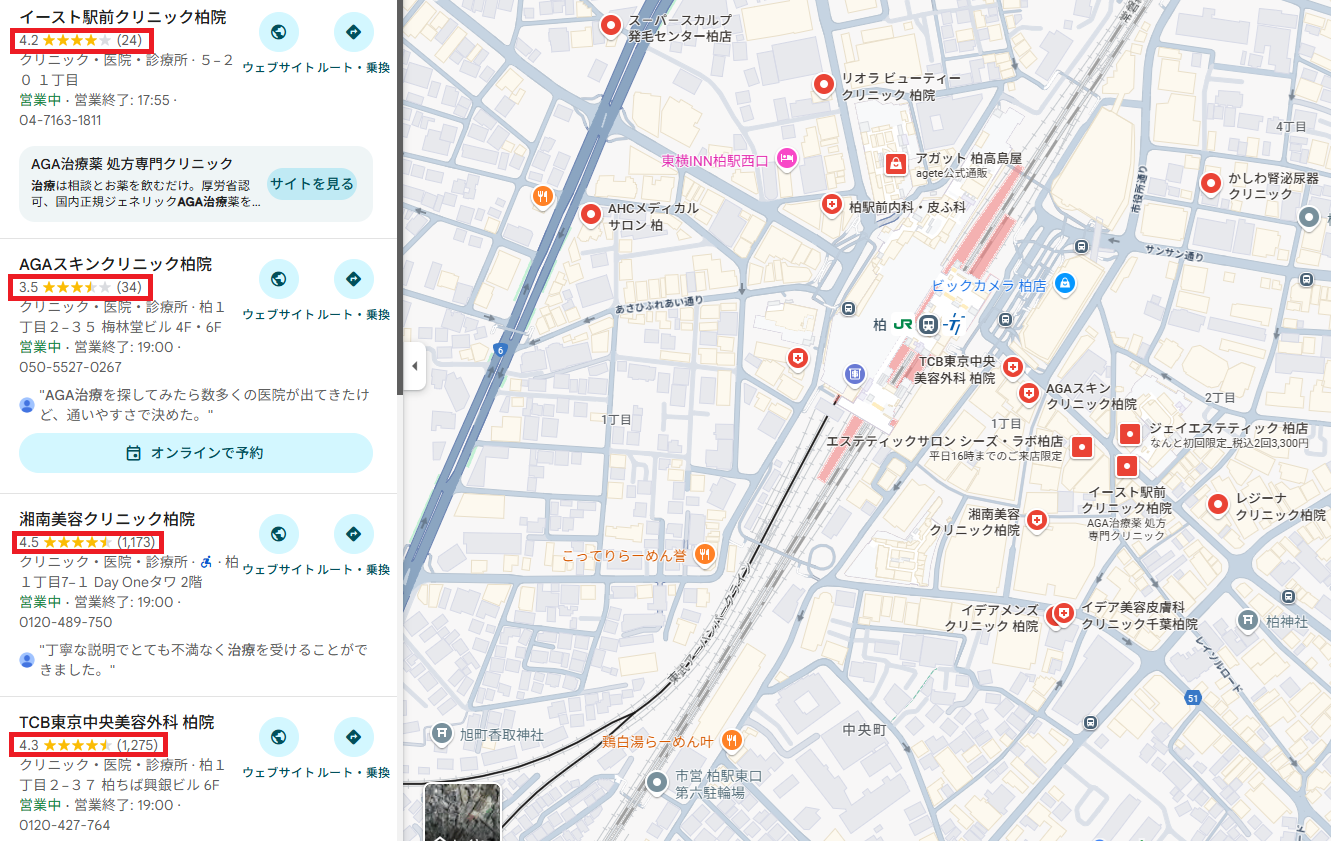Viewport: 1331px width, 841px height.
Task: Select AGAスキンクリニック柏院 map pin
Action: tap(1028, 393)
